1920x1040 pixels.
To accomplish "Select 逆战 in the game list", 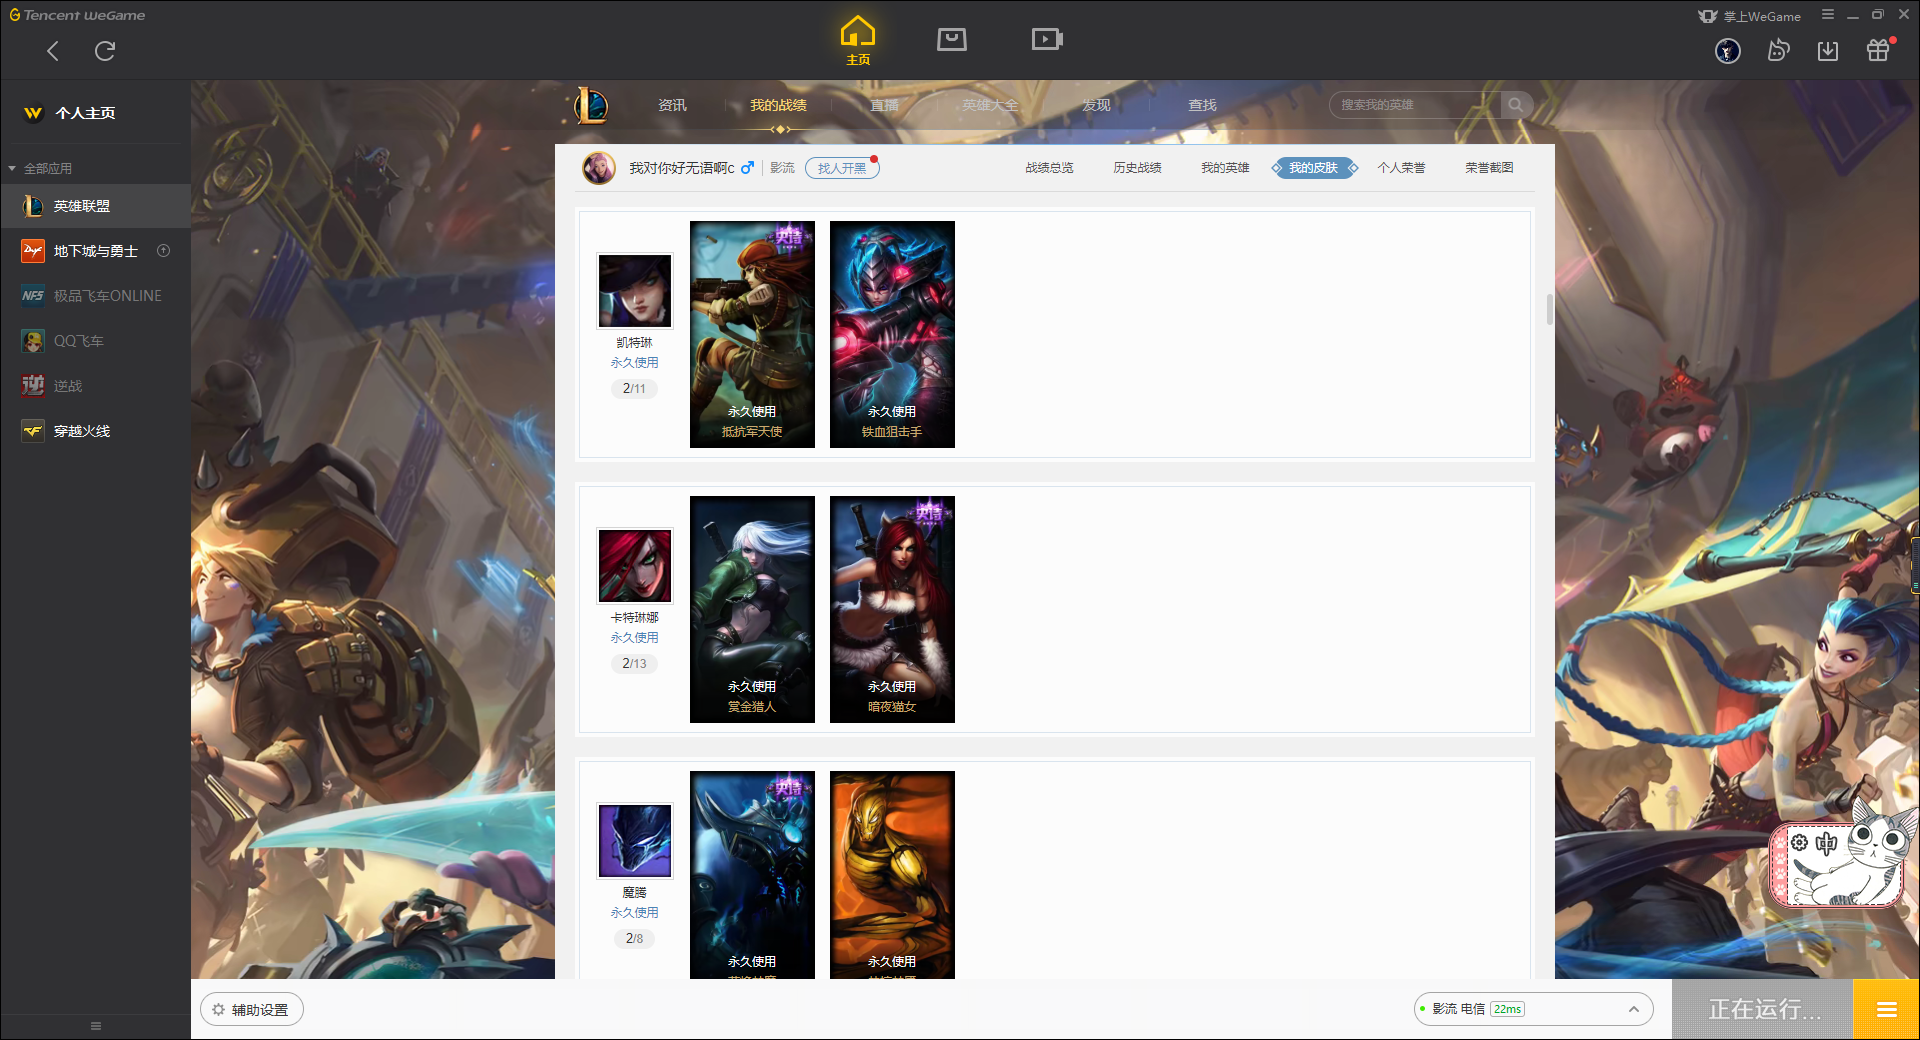I will (x=95, y=386).
